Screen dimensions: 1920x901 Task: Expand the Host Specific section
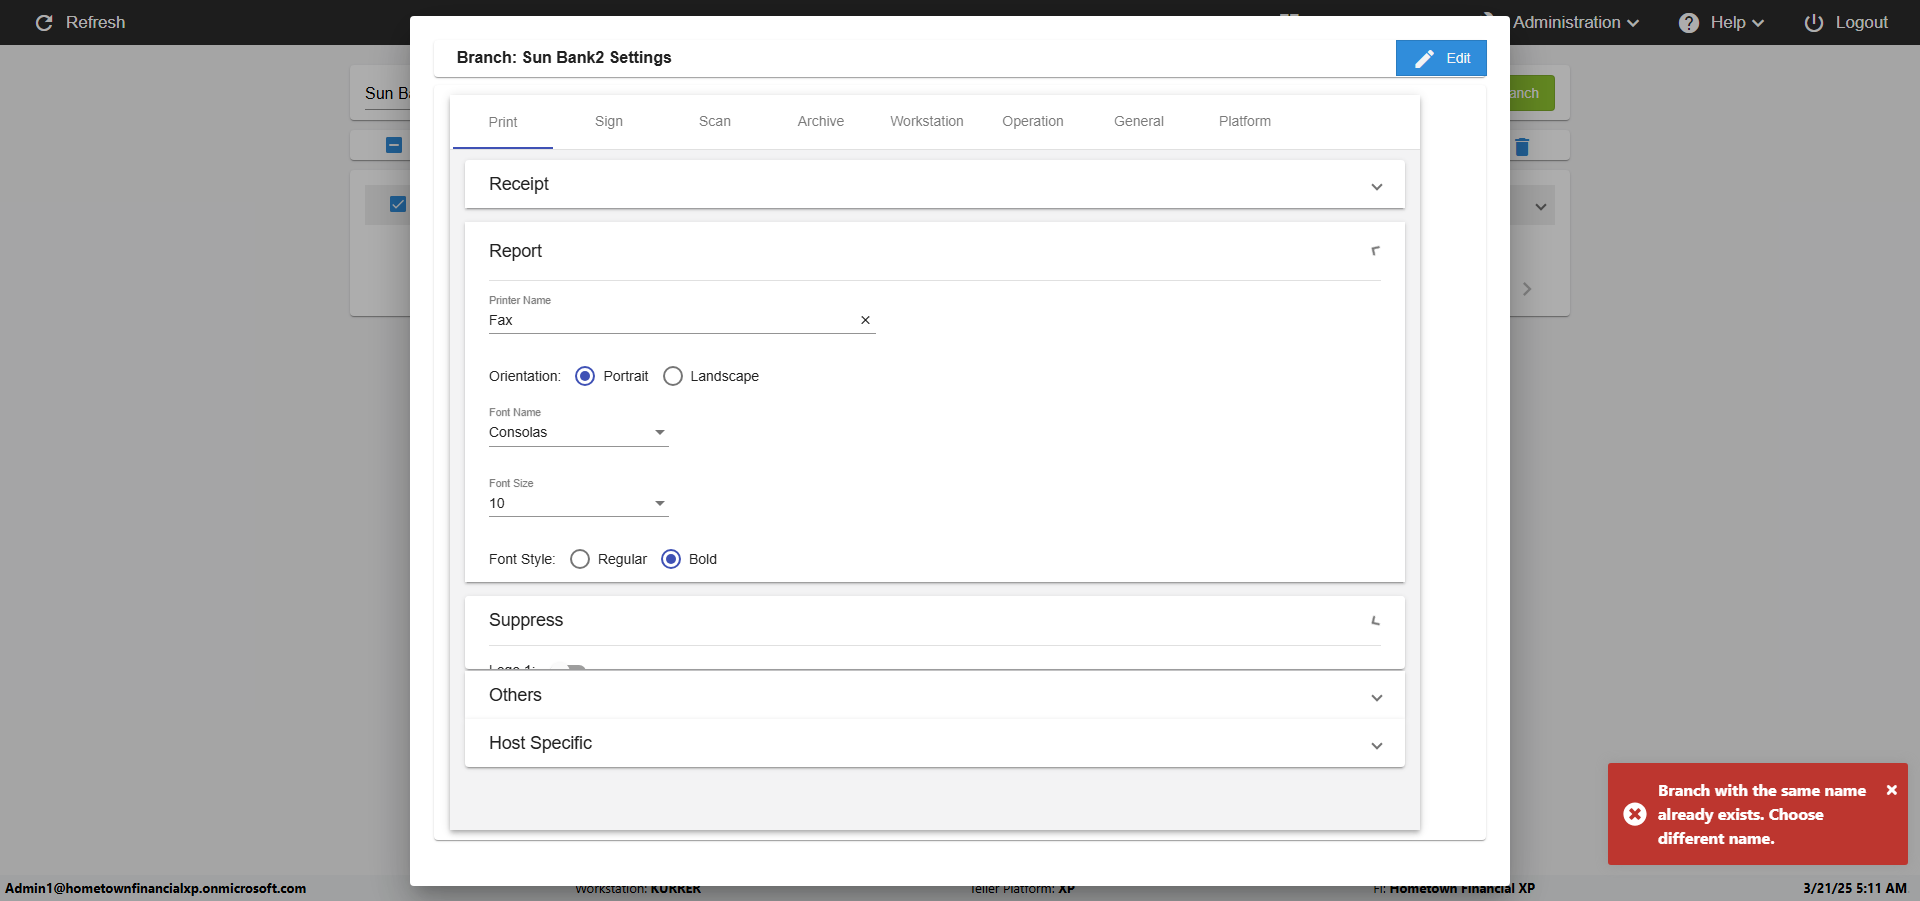click(x=934, y=743)
